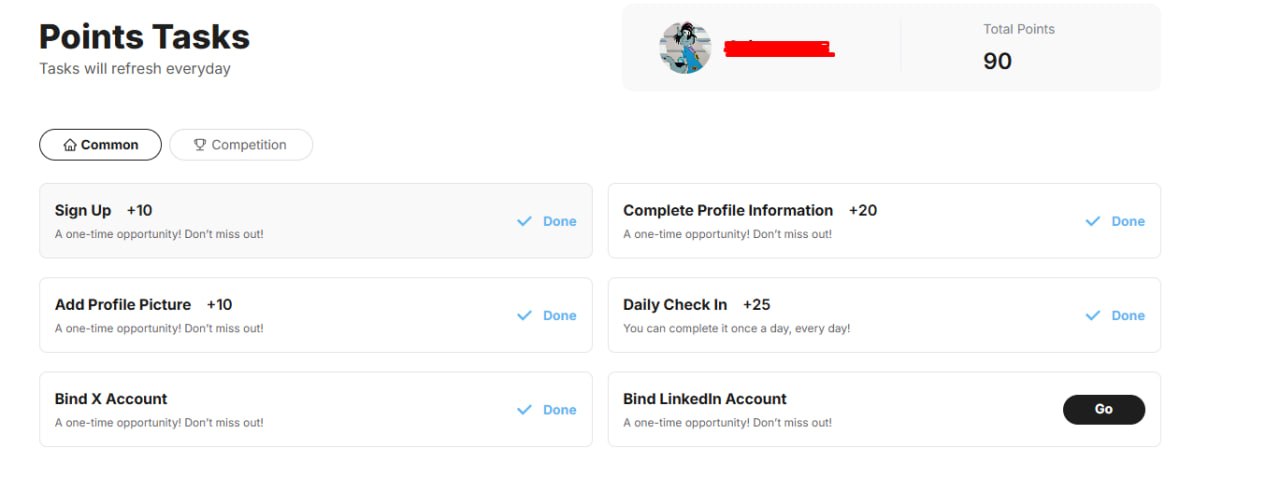Select the Daily Check In task title
Viewport: 1280px width, 490px height.
(675, 305)
